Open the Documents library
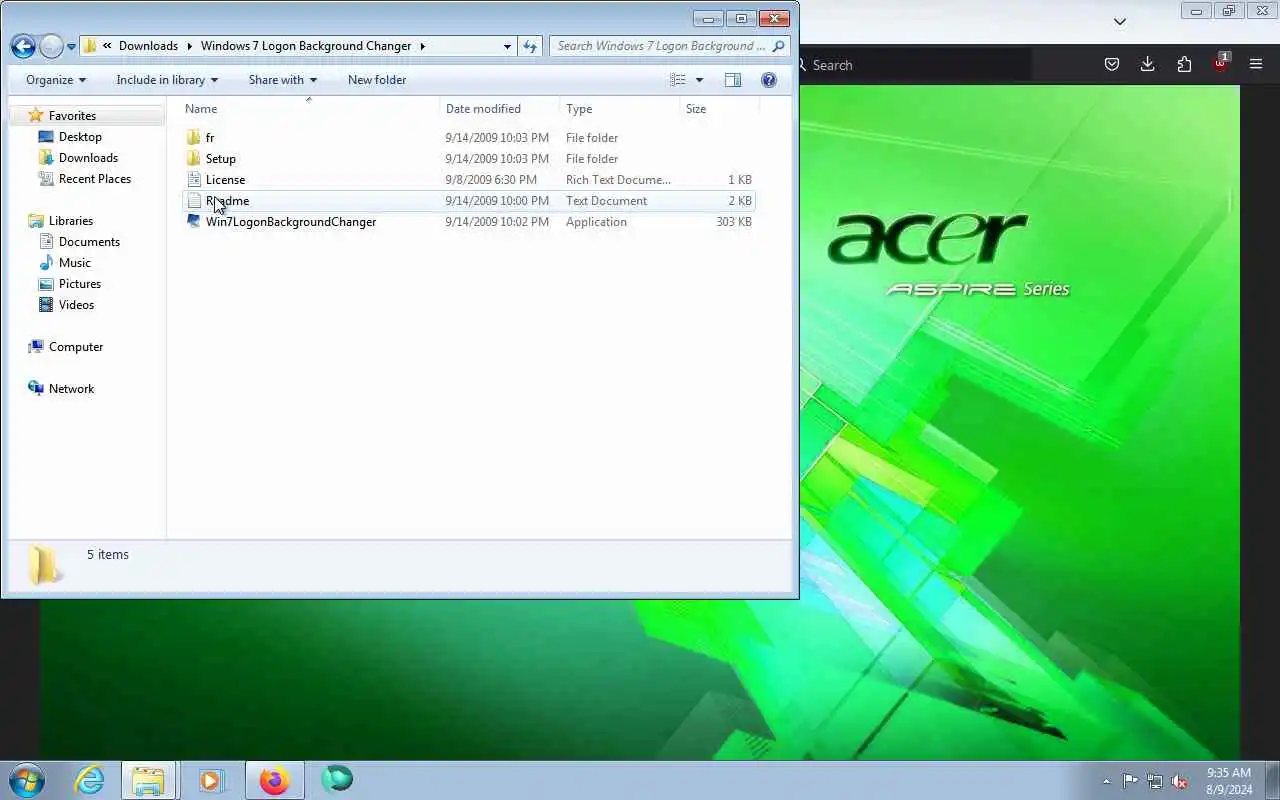Screen dimensions: 1280x800 pos(89,242)
